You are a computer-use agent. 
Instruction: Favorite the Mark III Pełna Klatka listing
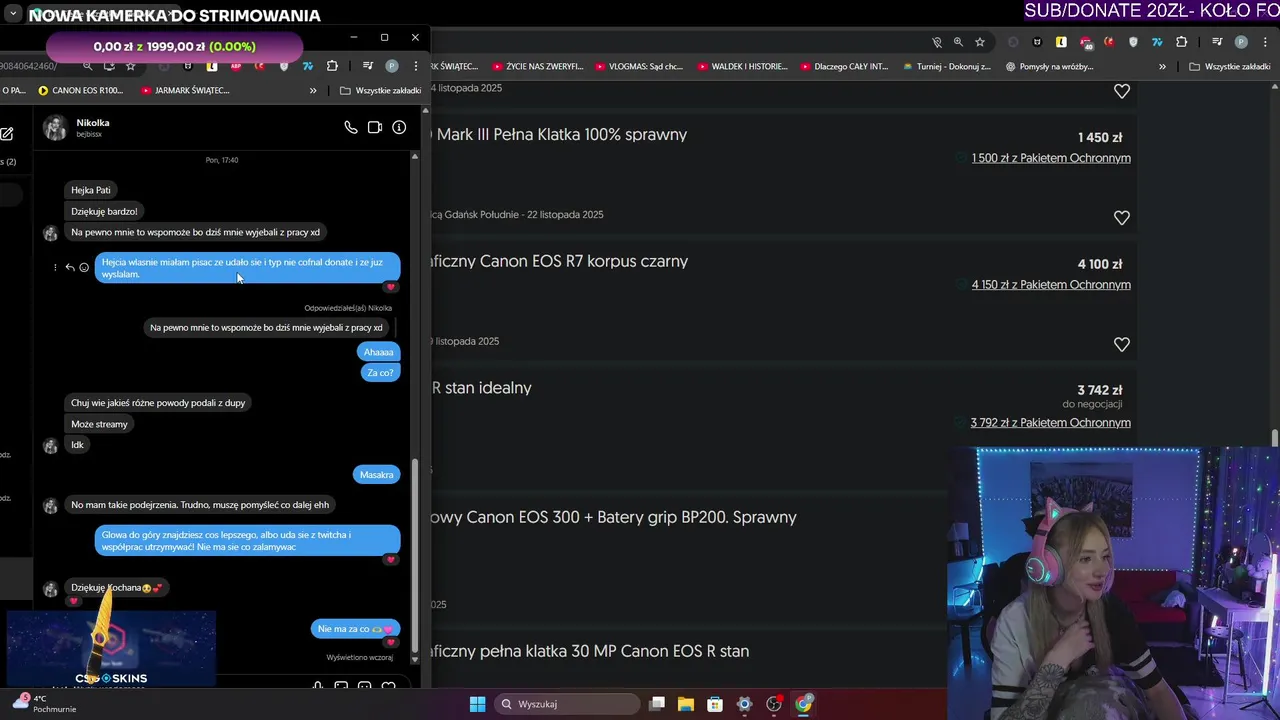click(1122, 218)
